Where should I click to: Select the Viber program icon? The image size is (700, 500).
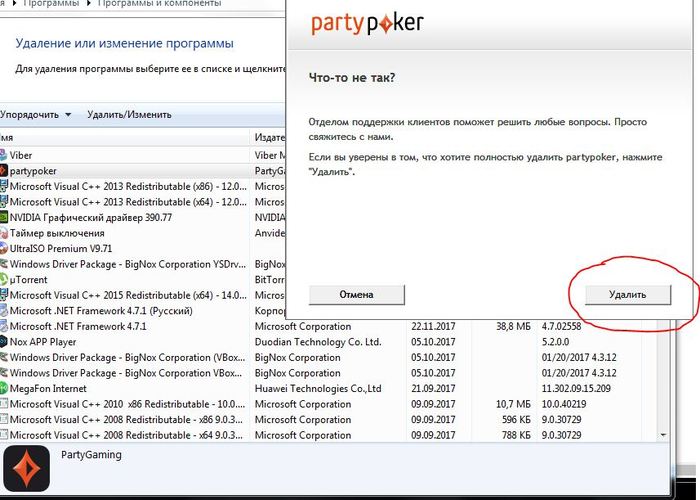(4, 155)
